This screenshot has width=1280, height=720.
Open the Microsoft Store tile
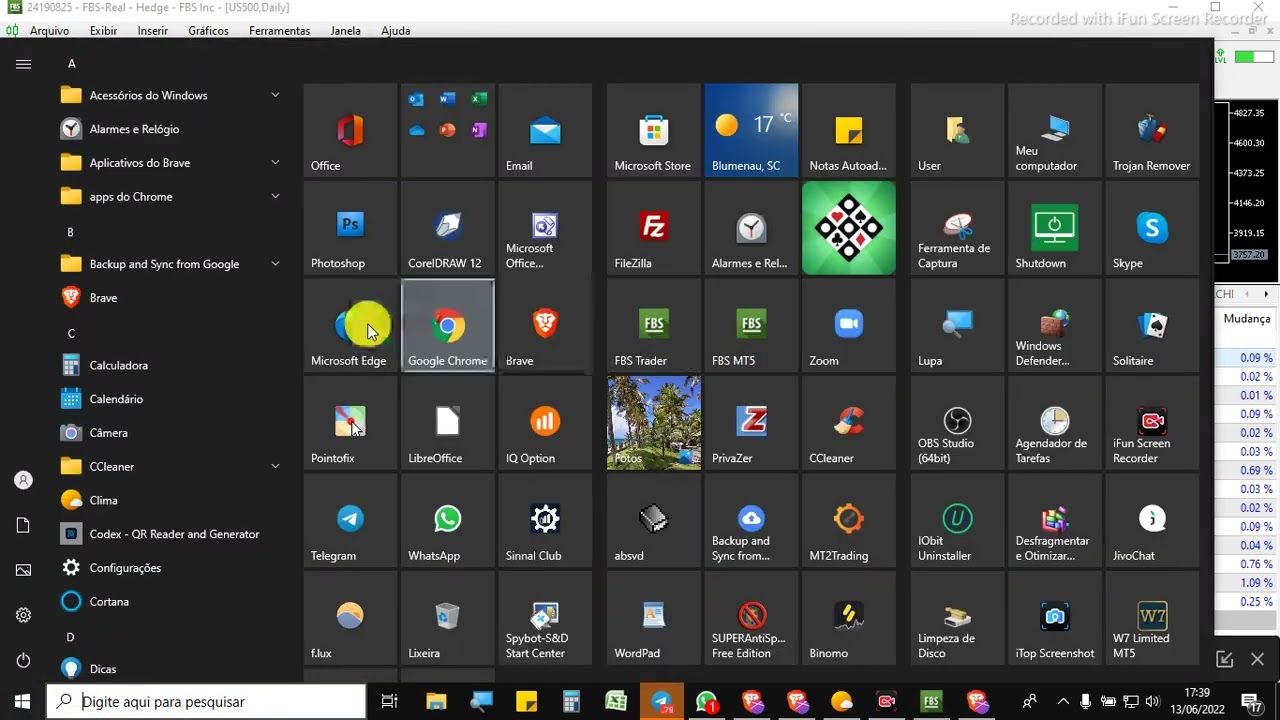pos(654,130)
